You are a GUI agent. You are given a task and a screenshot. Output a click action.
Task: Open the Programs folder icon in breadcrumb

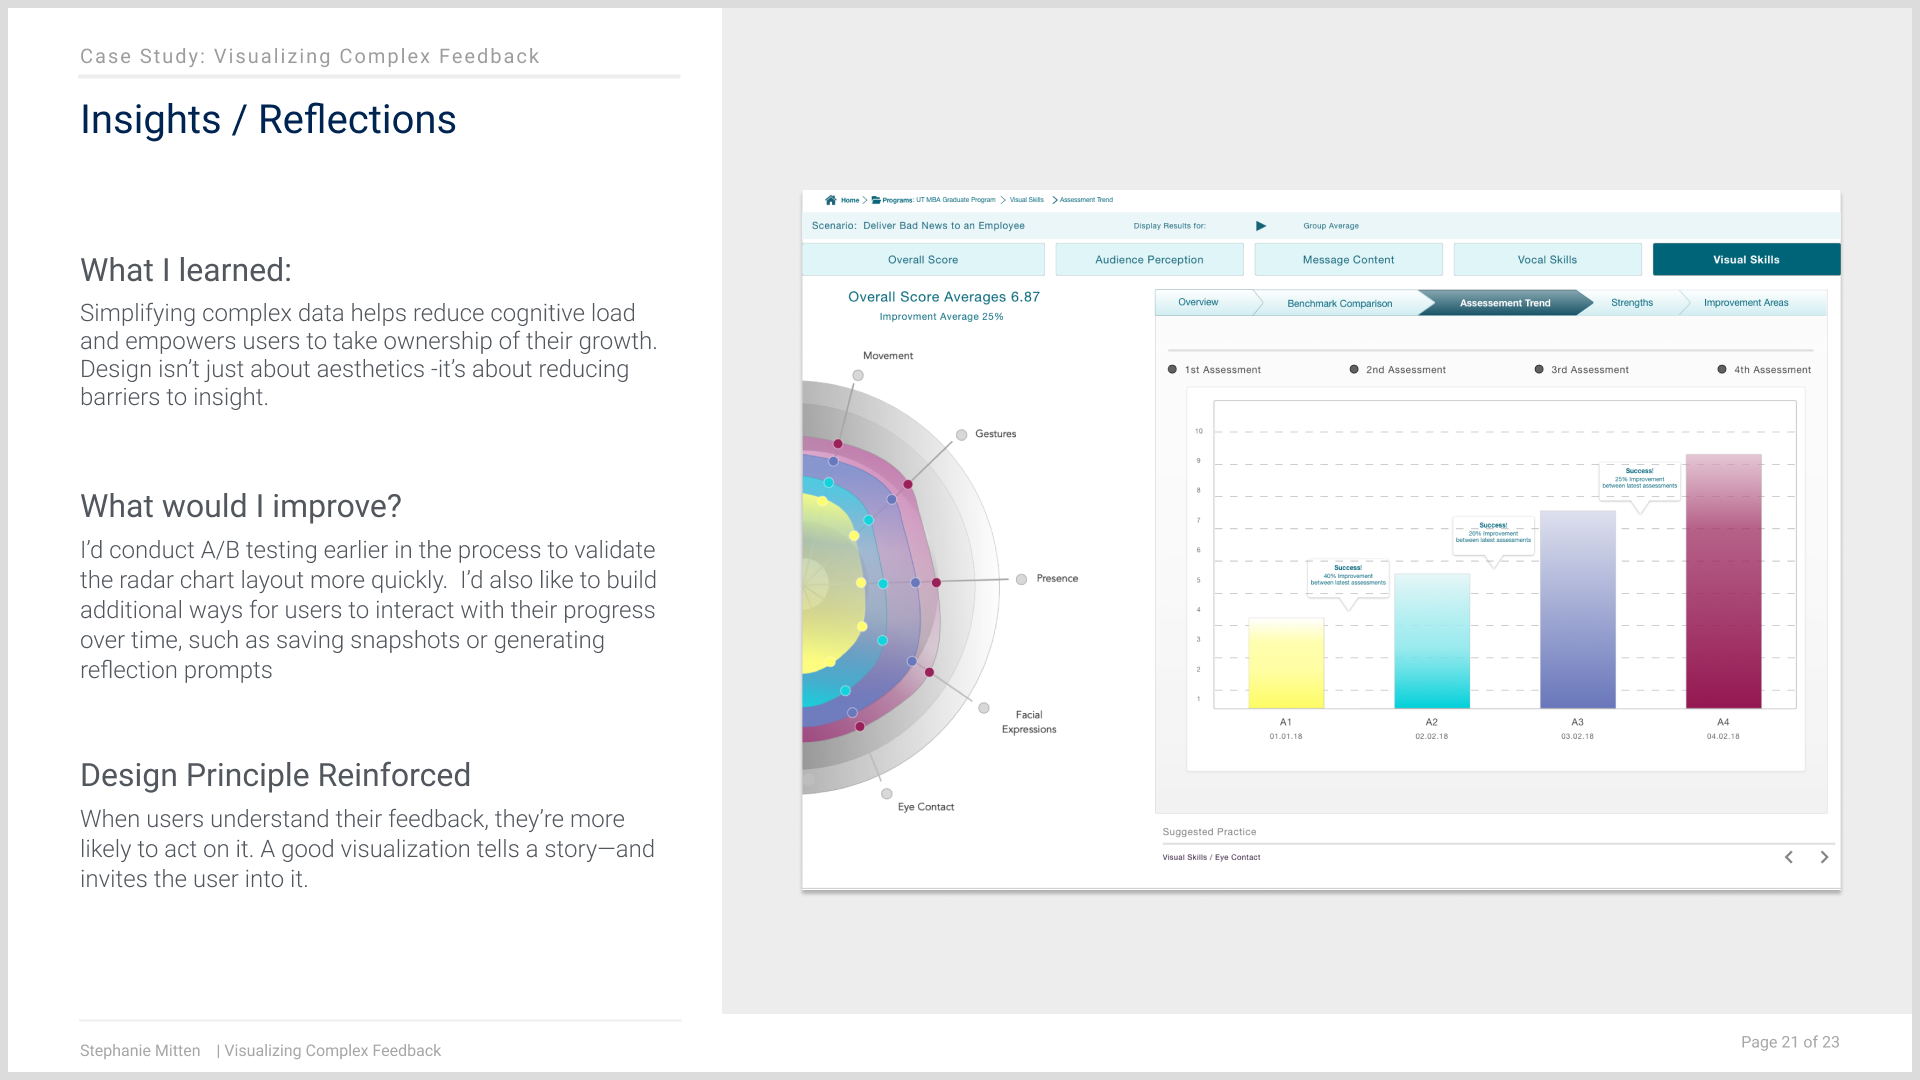[876, 200]
